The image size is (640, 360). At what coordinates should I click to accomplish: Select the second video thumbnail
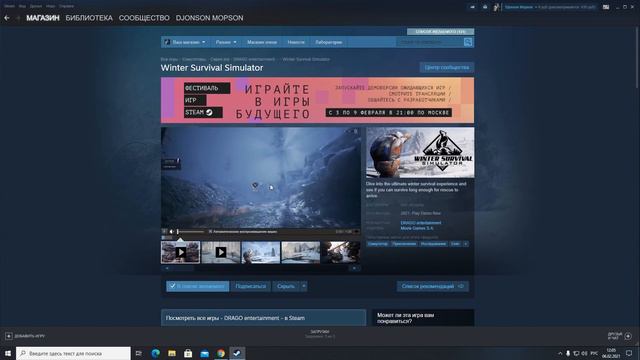220,252
